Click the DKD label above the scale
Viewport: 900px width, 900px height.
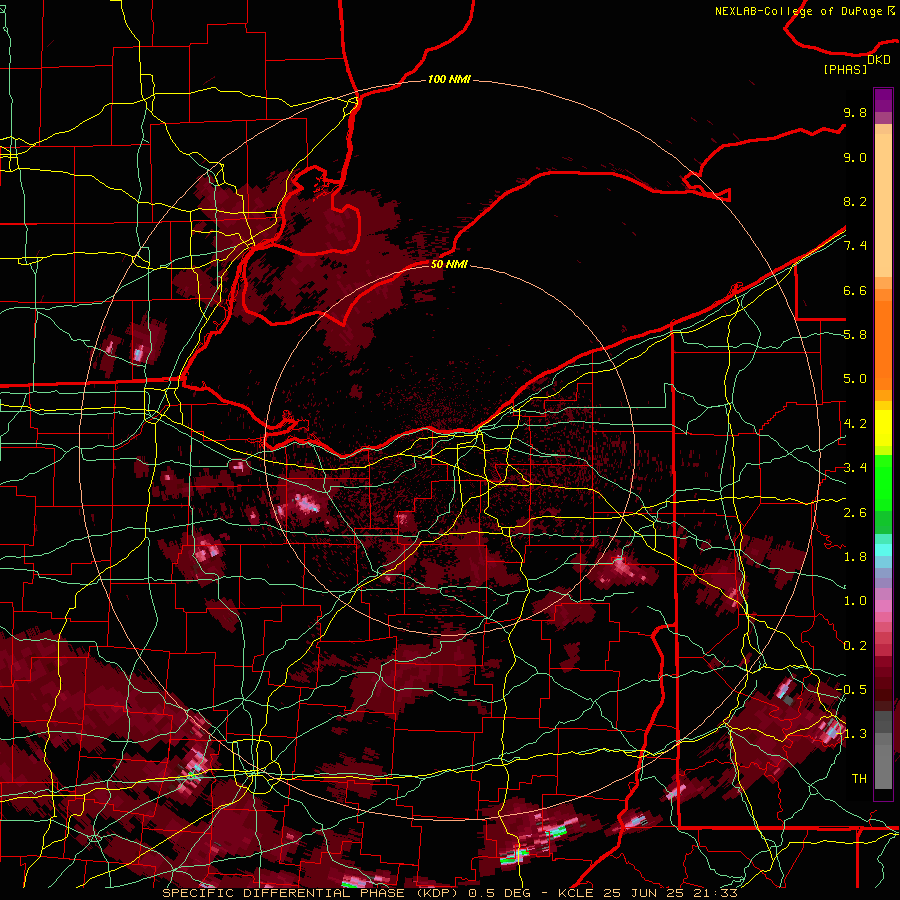click(879, 60)
